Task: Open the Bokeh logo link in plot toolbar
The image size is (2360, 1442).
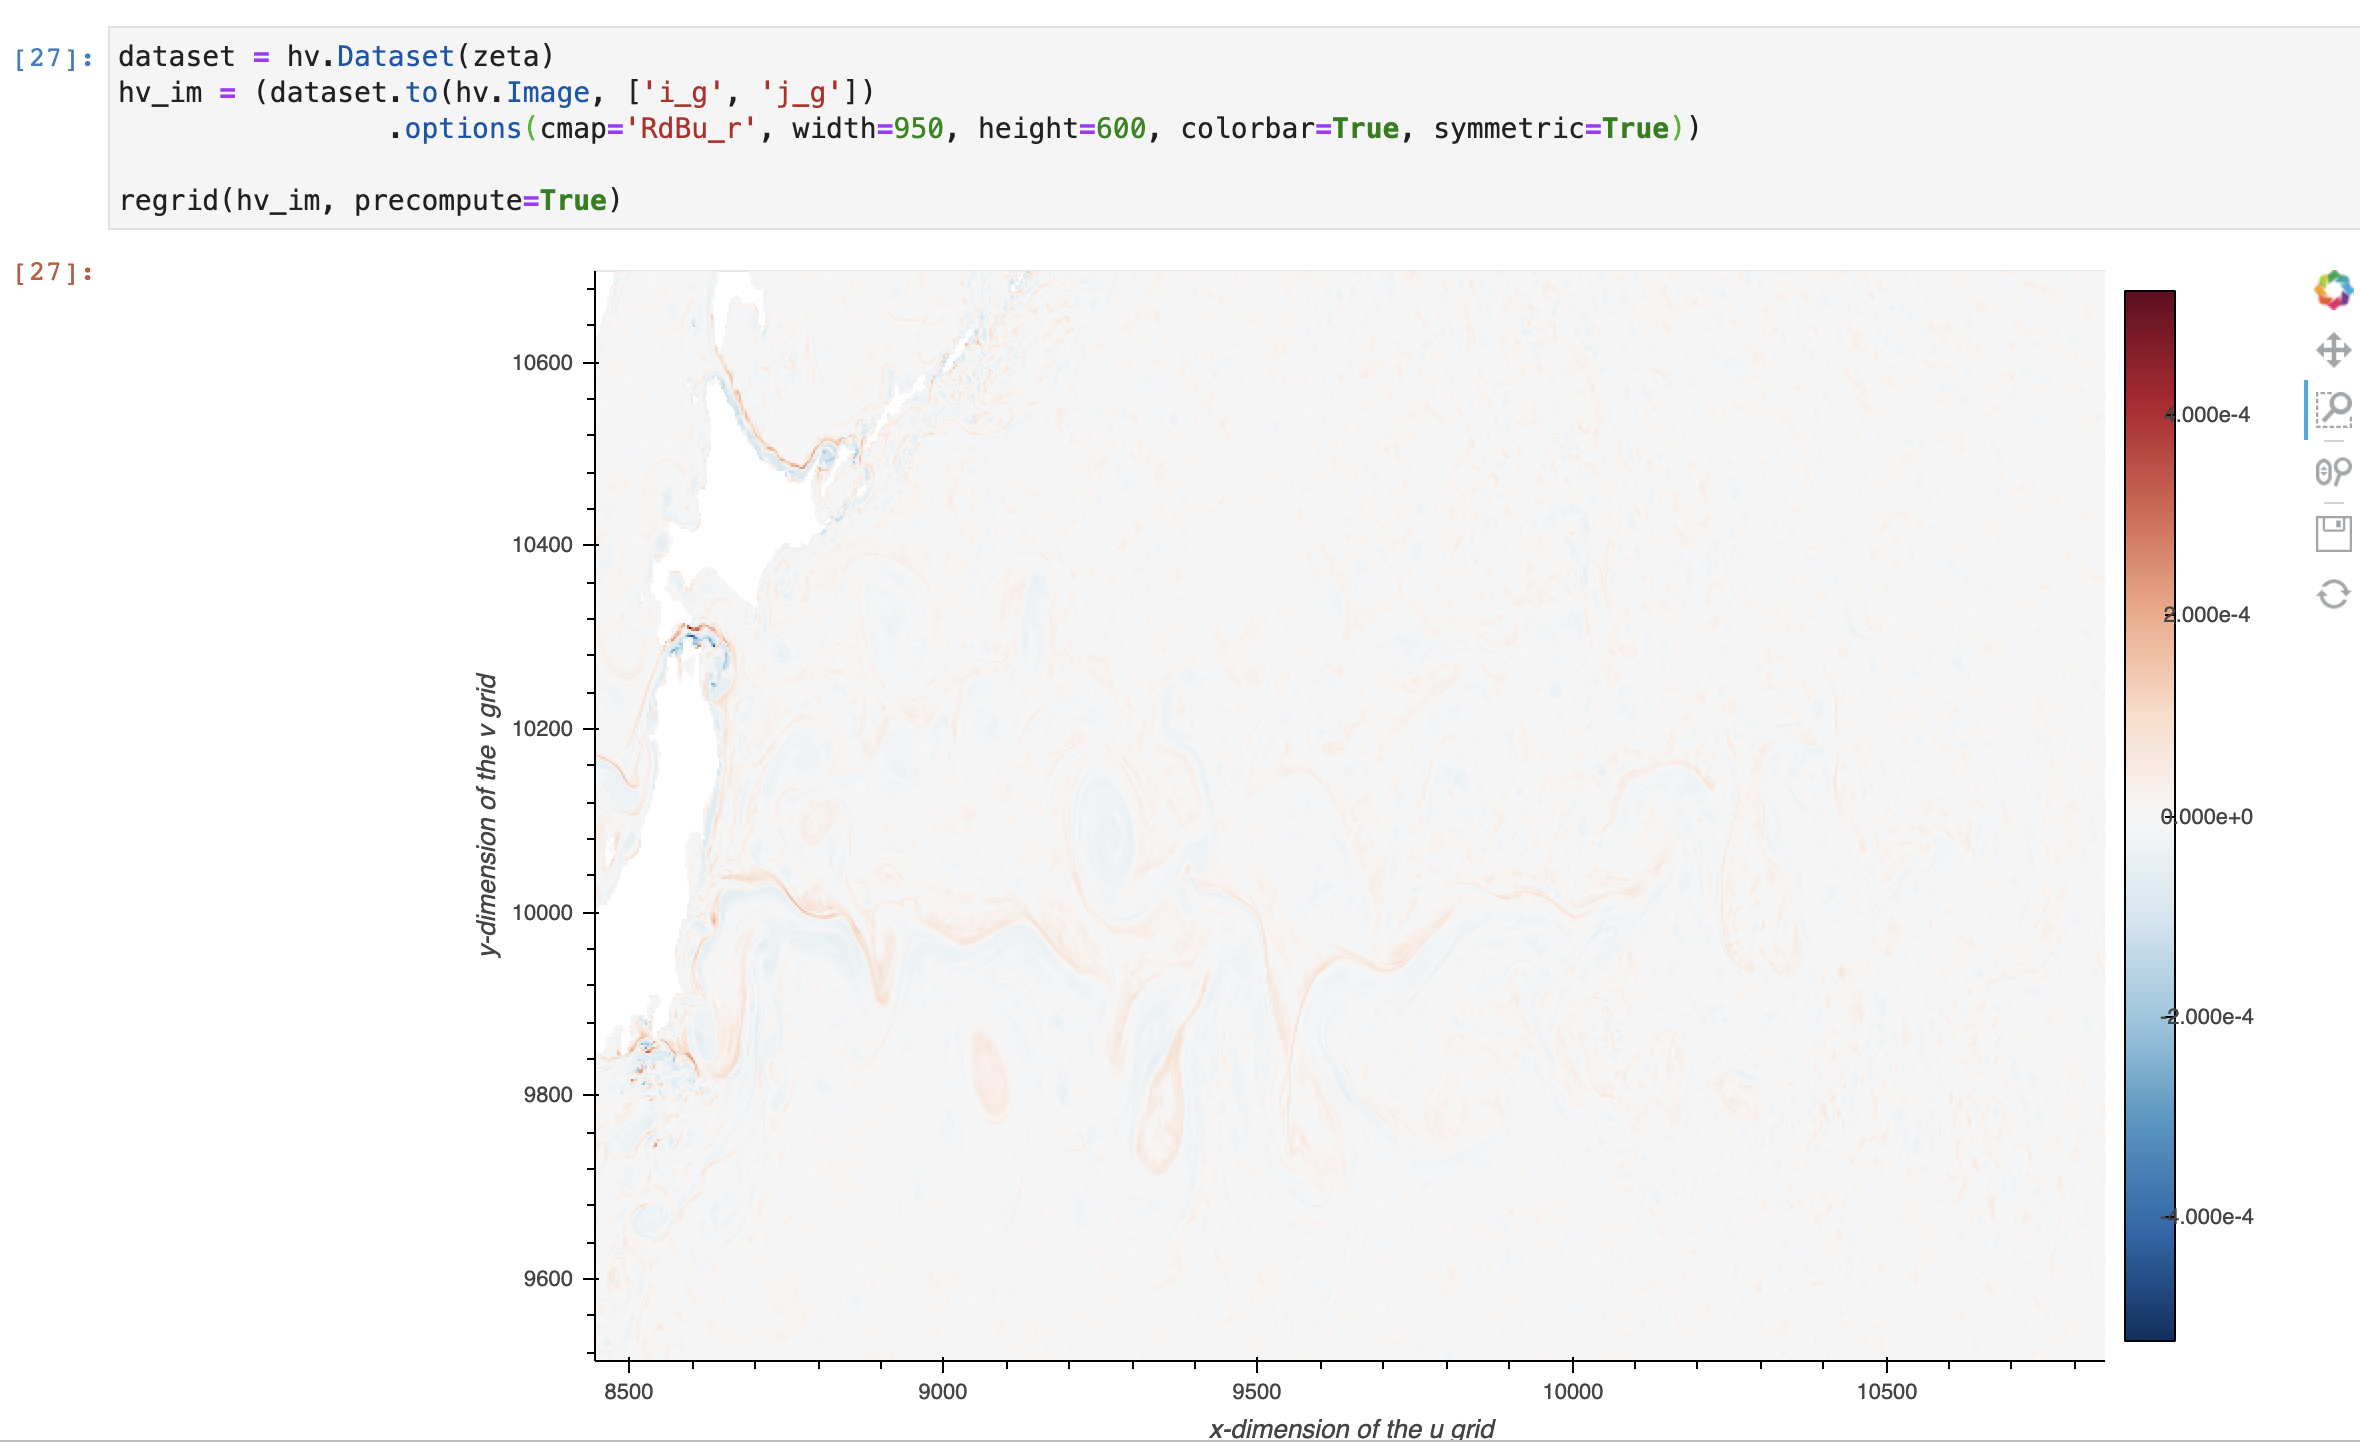Action: [x=2333, y=290]
